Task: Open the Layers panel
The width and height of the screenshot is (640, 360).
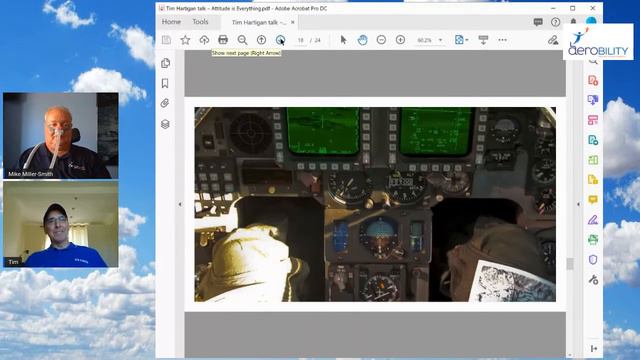Action: click(x=165, y=124)
